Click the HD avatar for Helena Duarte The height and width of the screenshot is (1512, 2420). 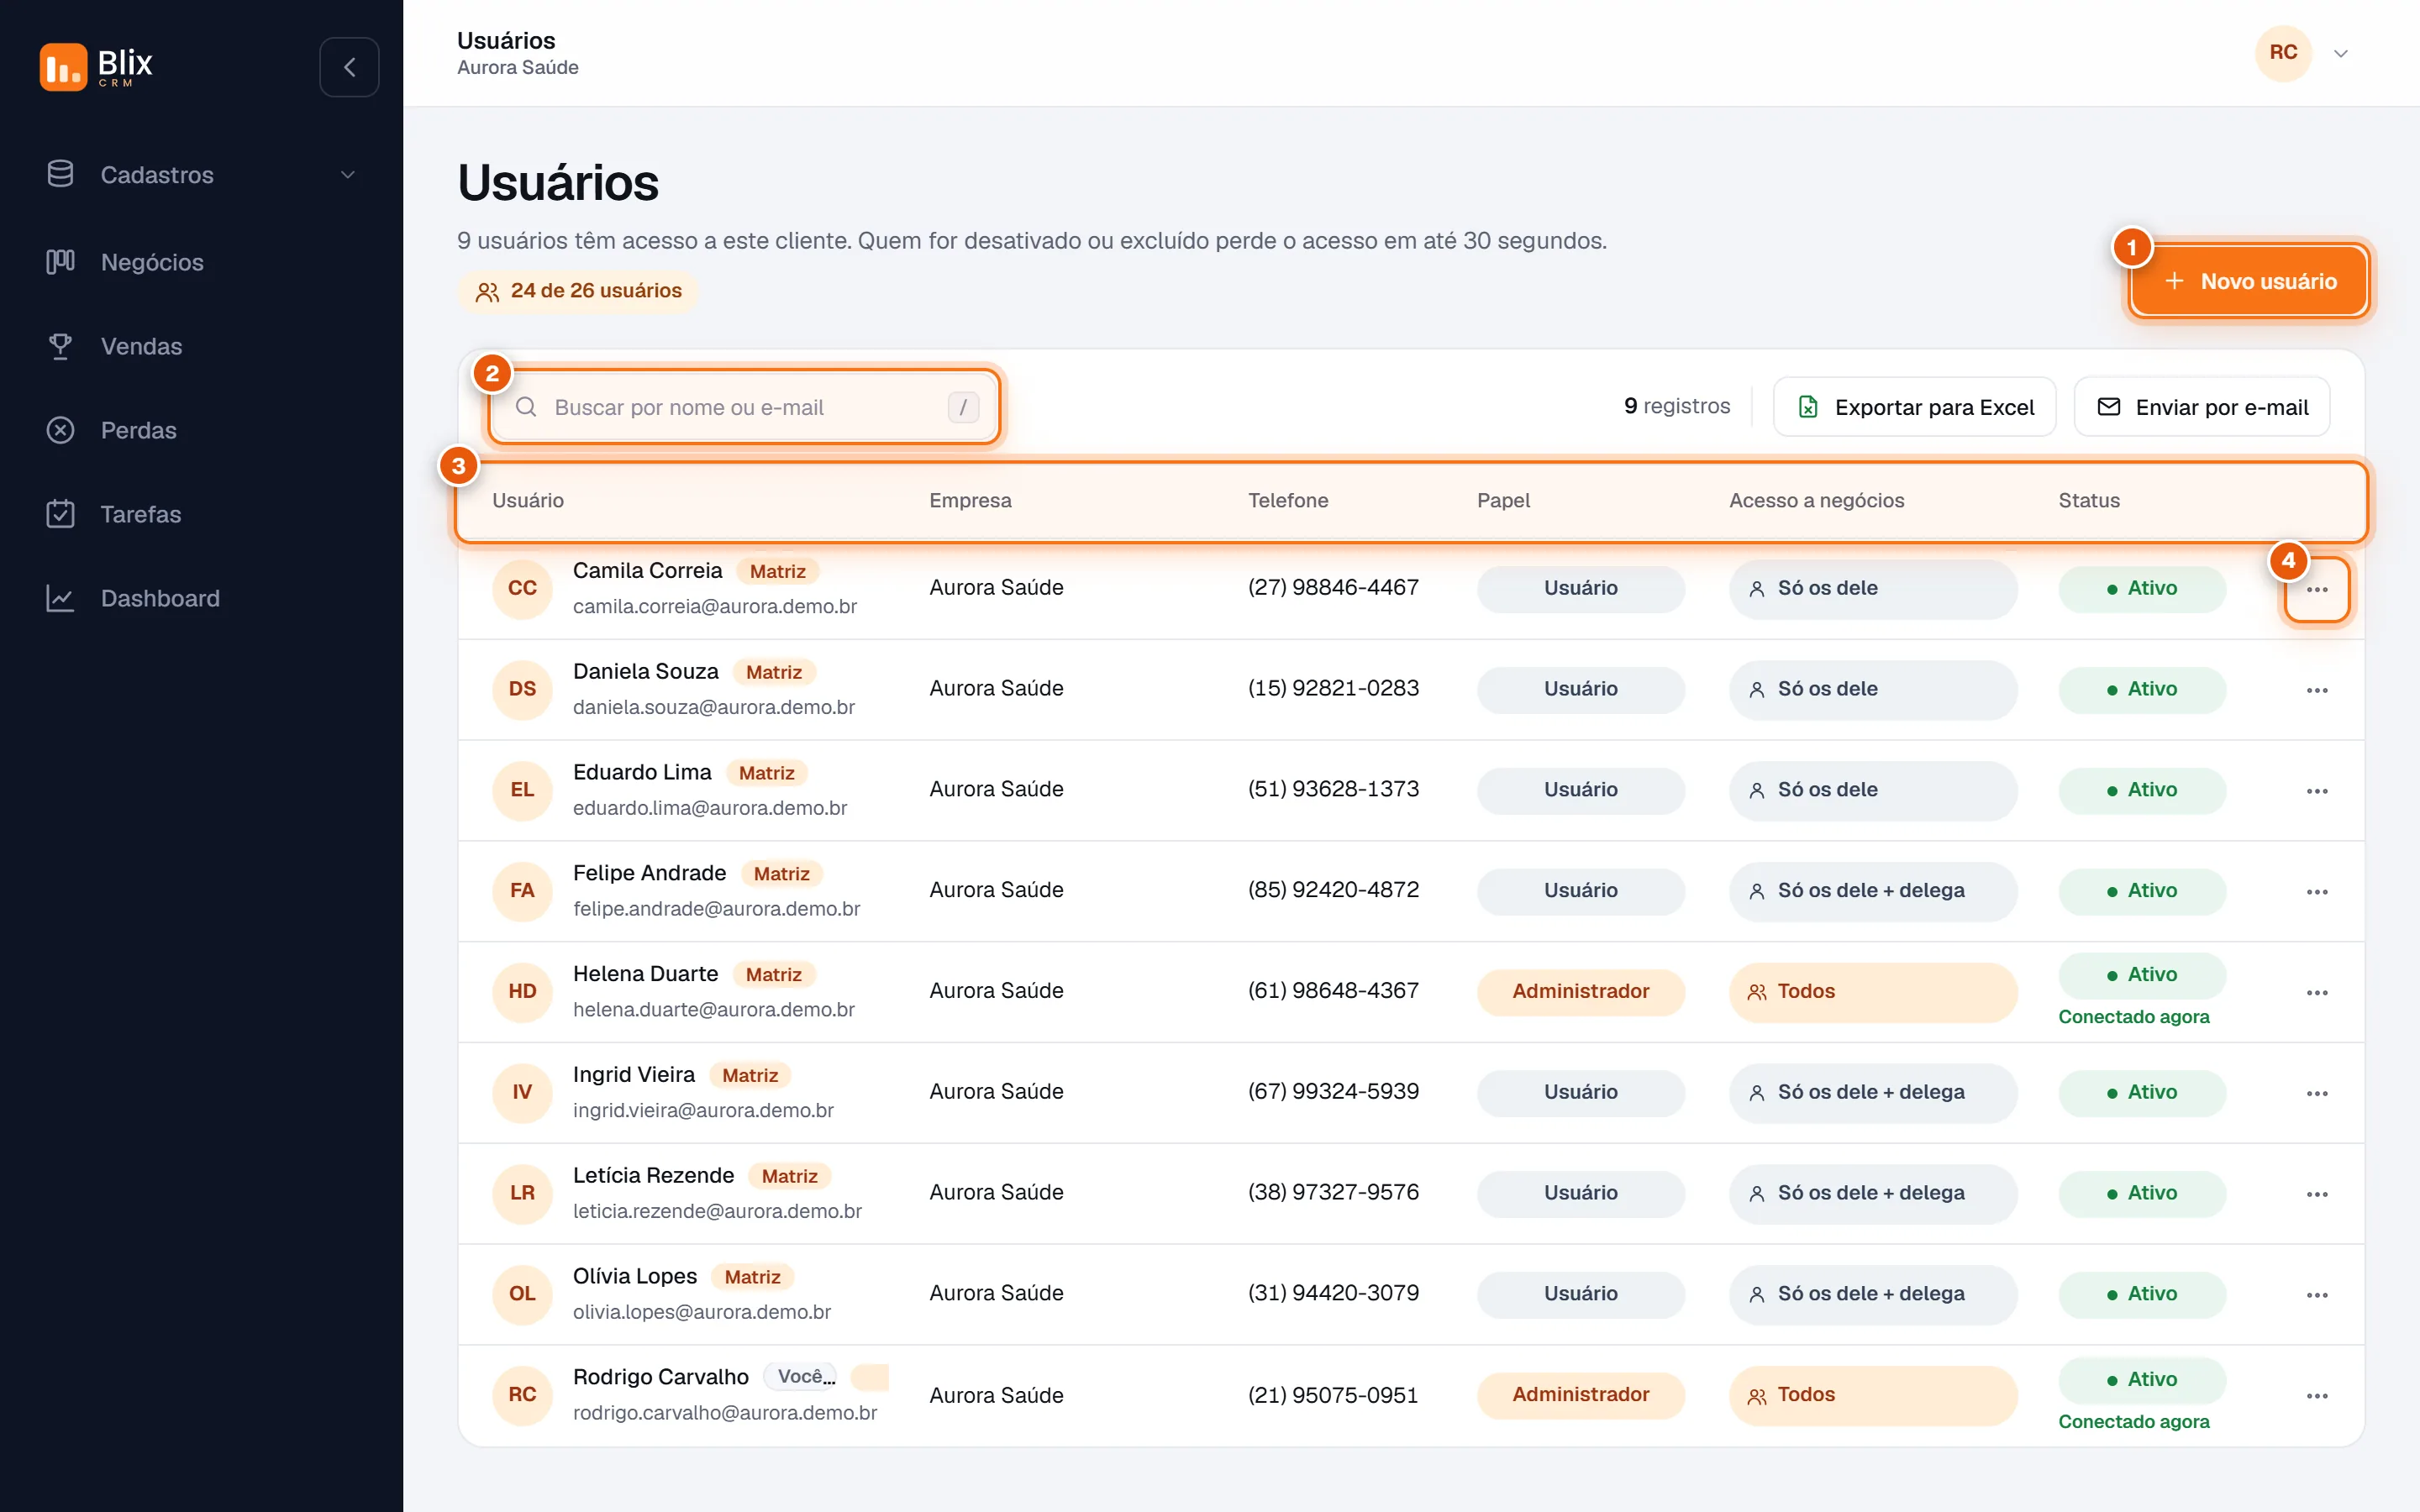tap(522, 991)
